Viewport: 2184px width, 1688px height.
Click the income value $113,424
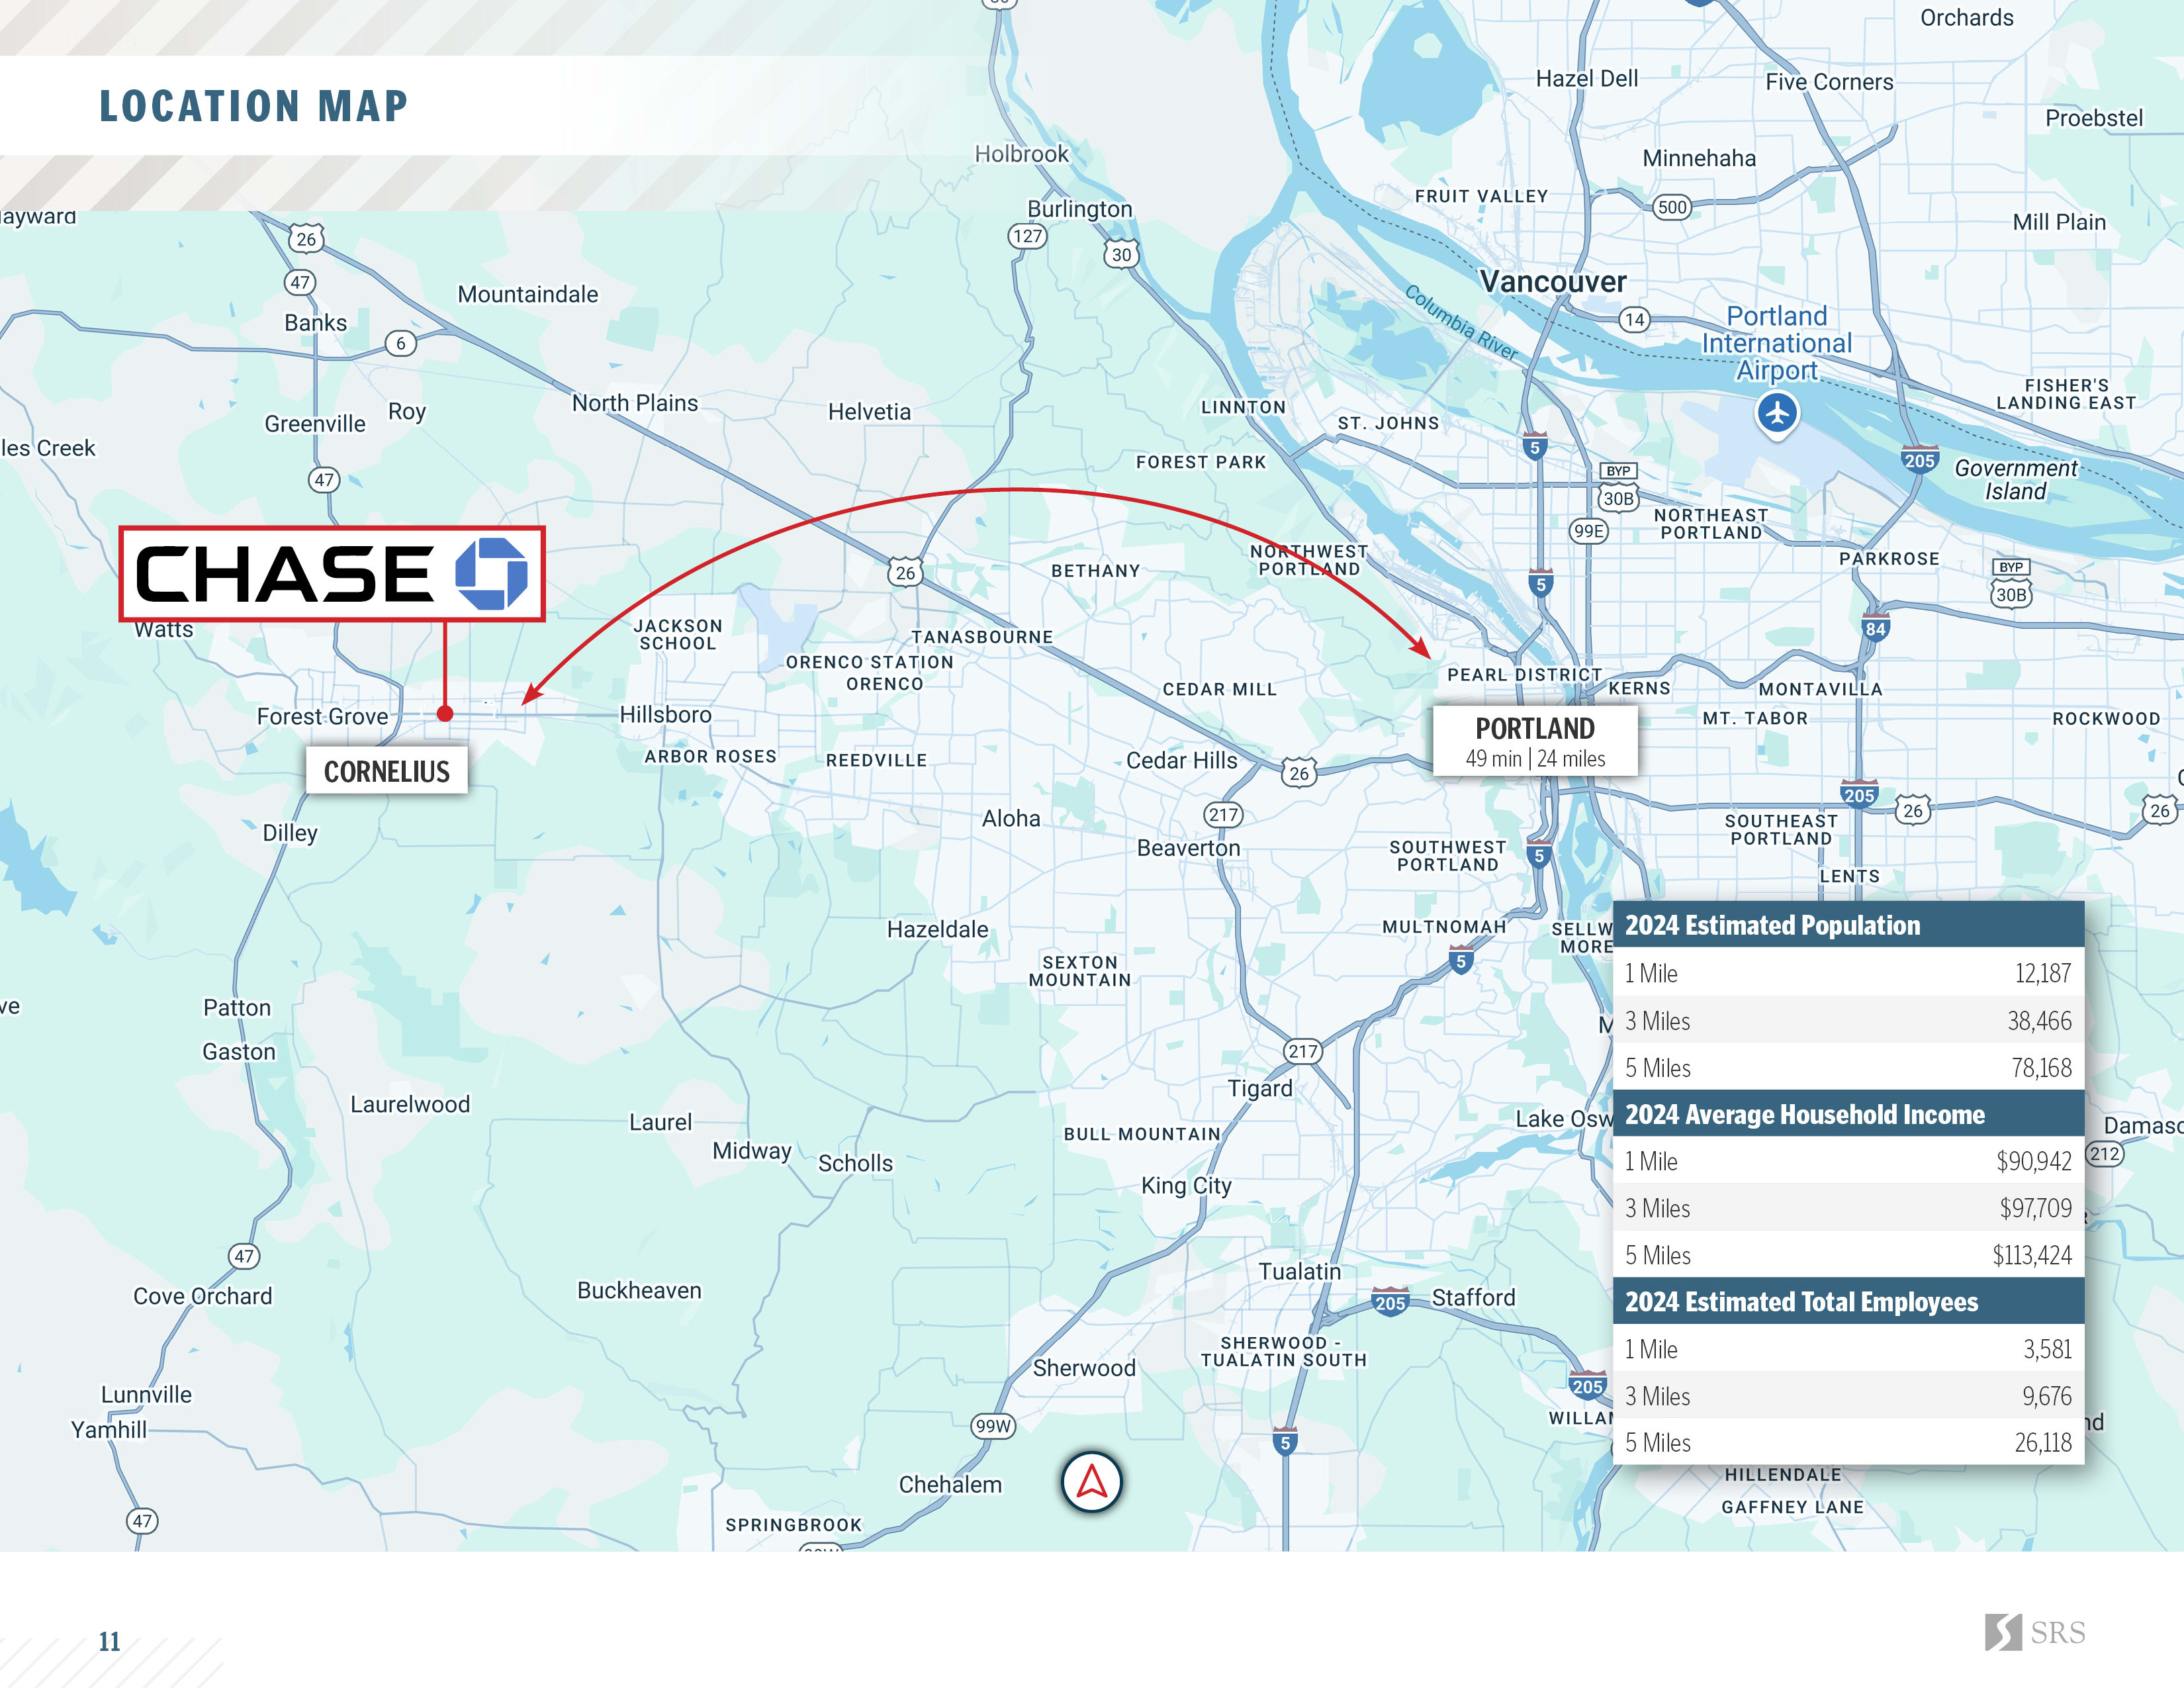tap(2032, 1255)
